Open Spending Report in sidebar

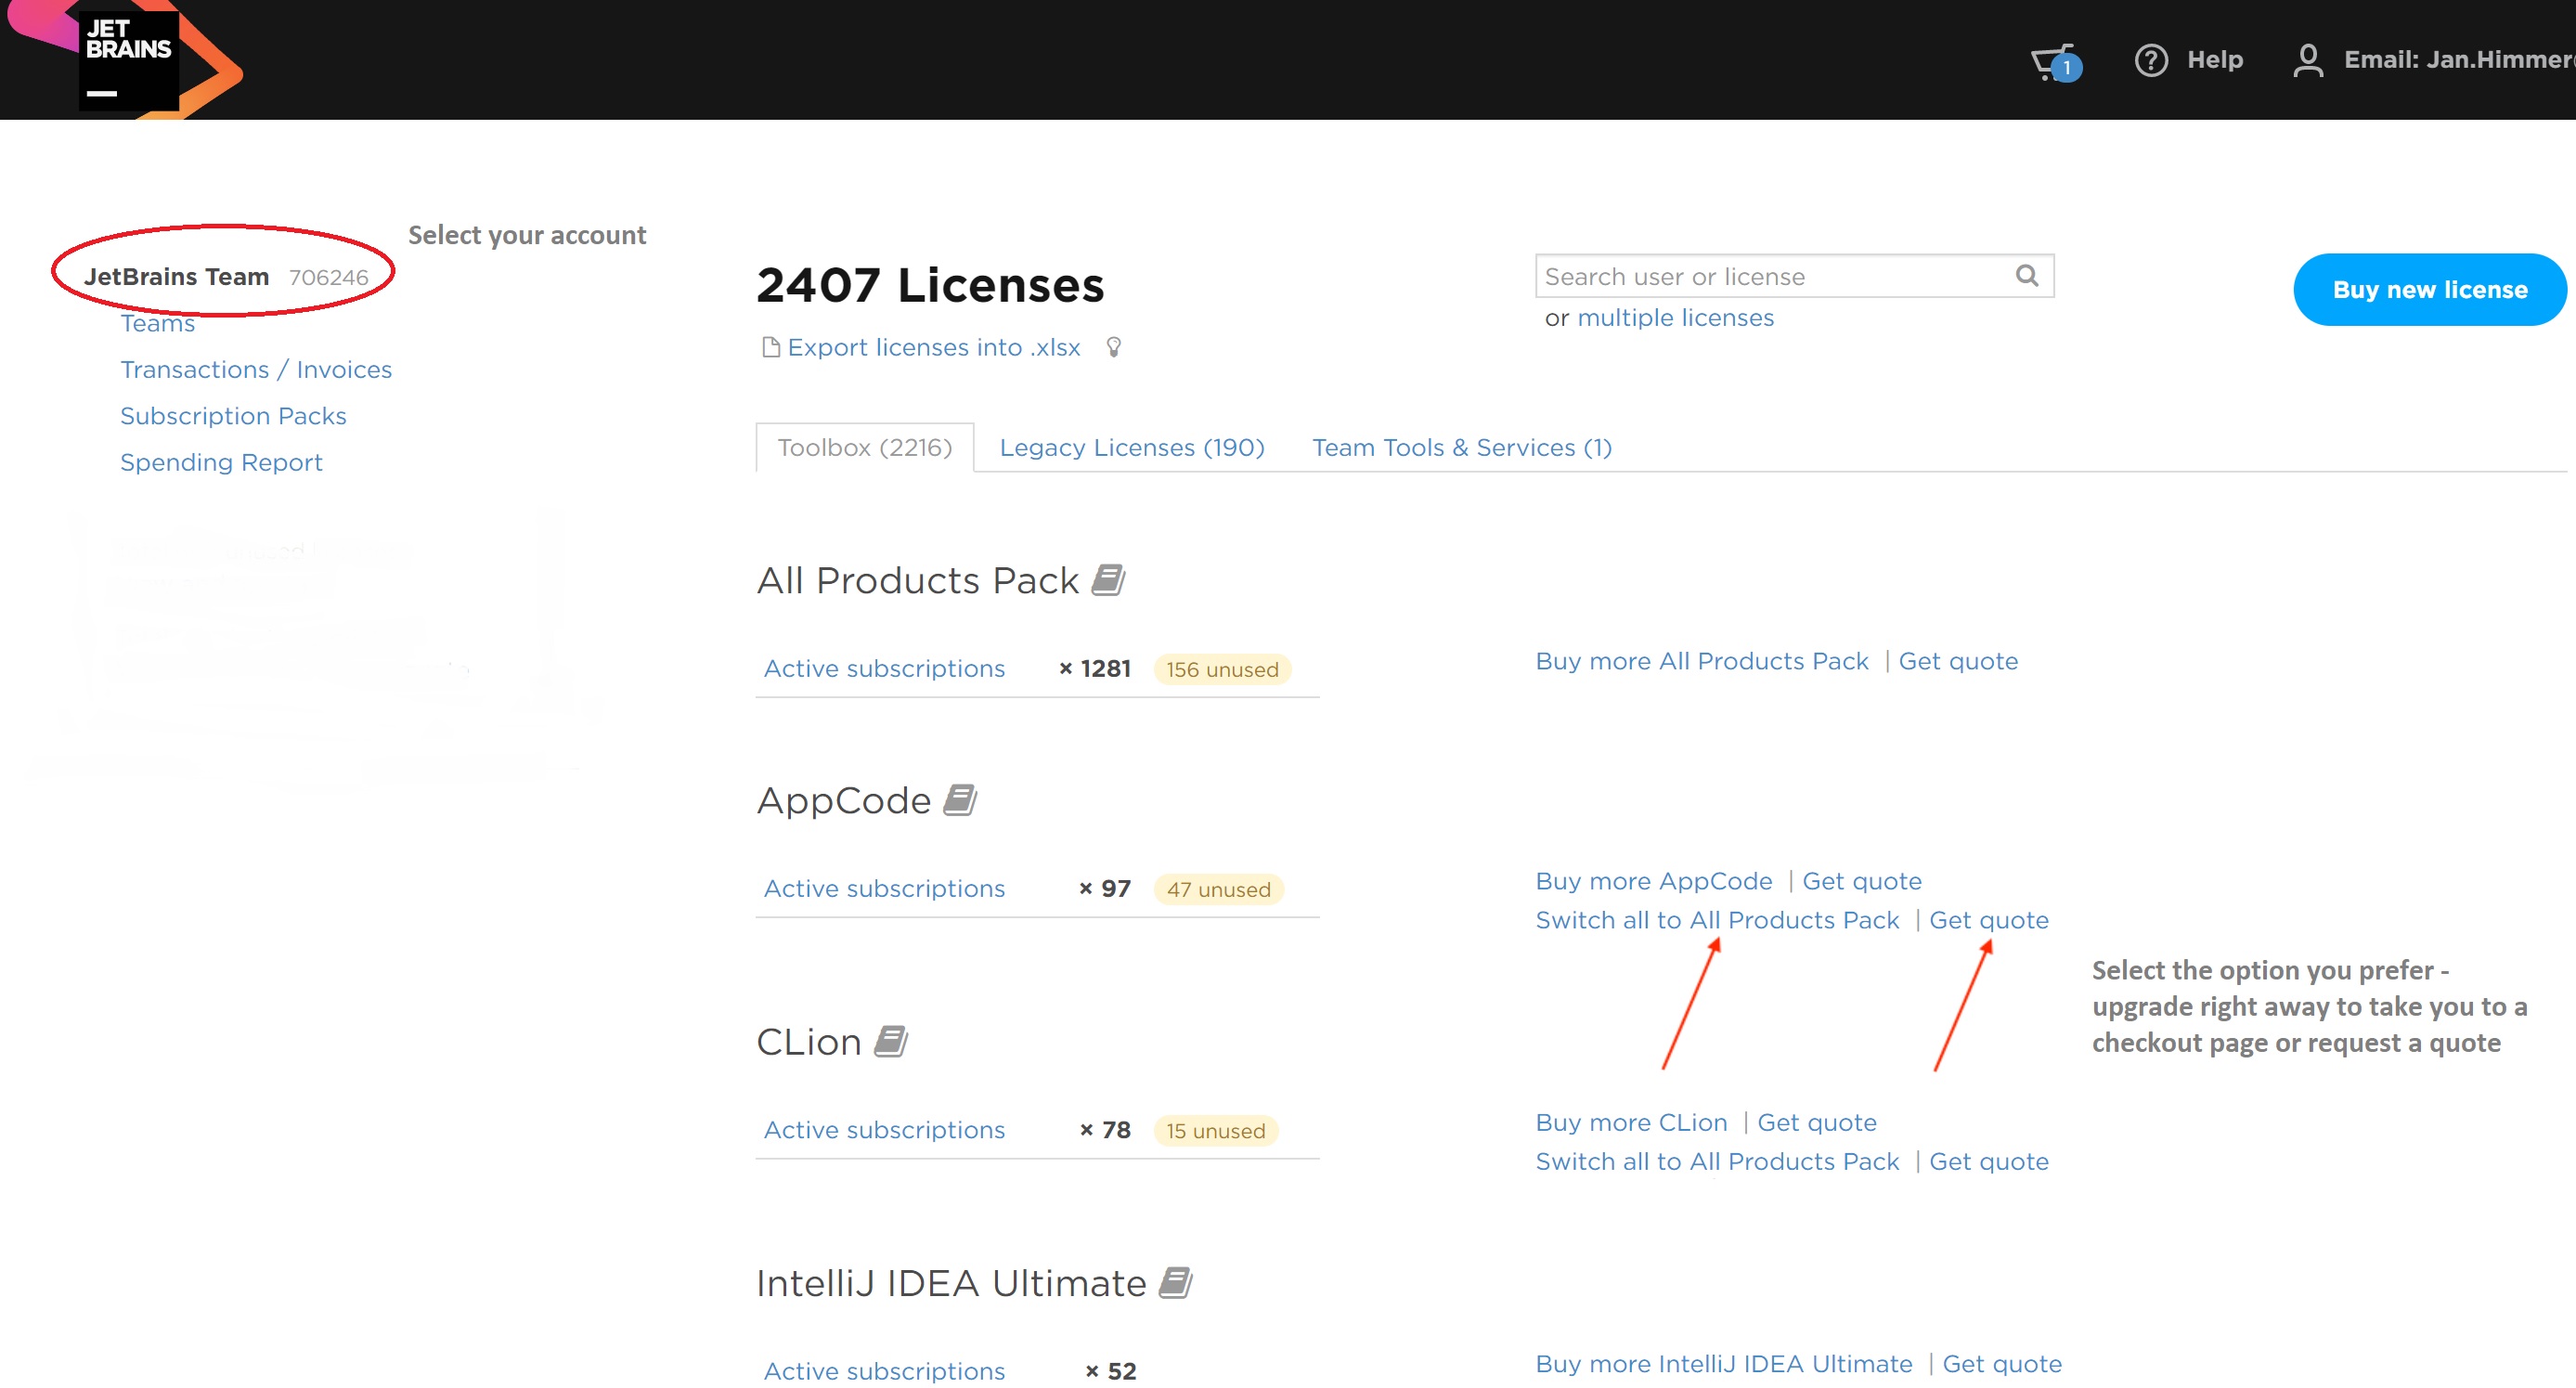221,462
